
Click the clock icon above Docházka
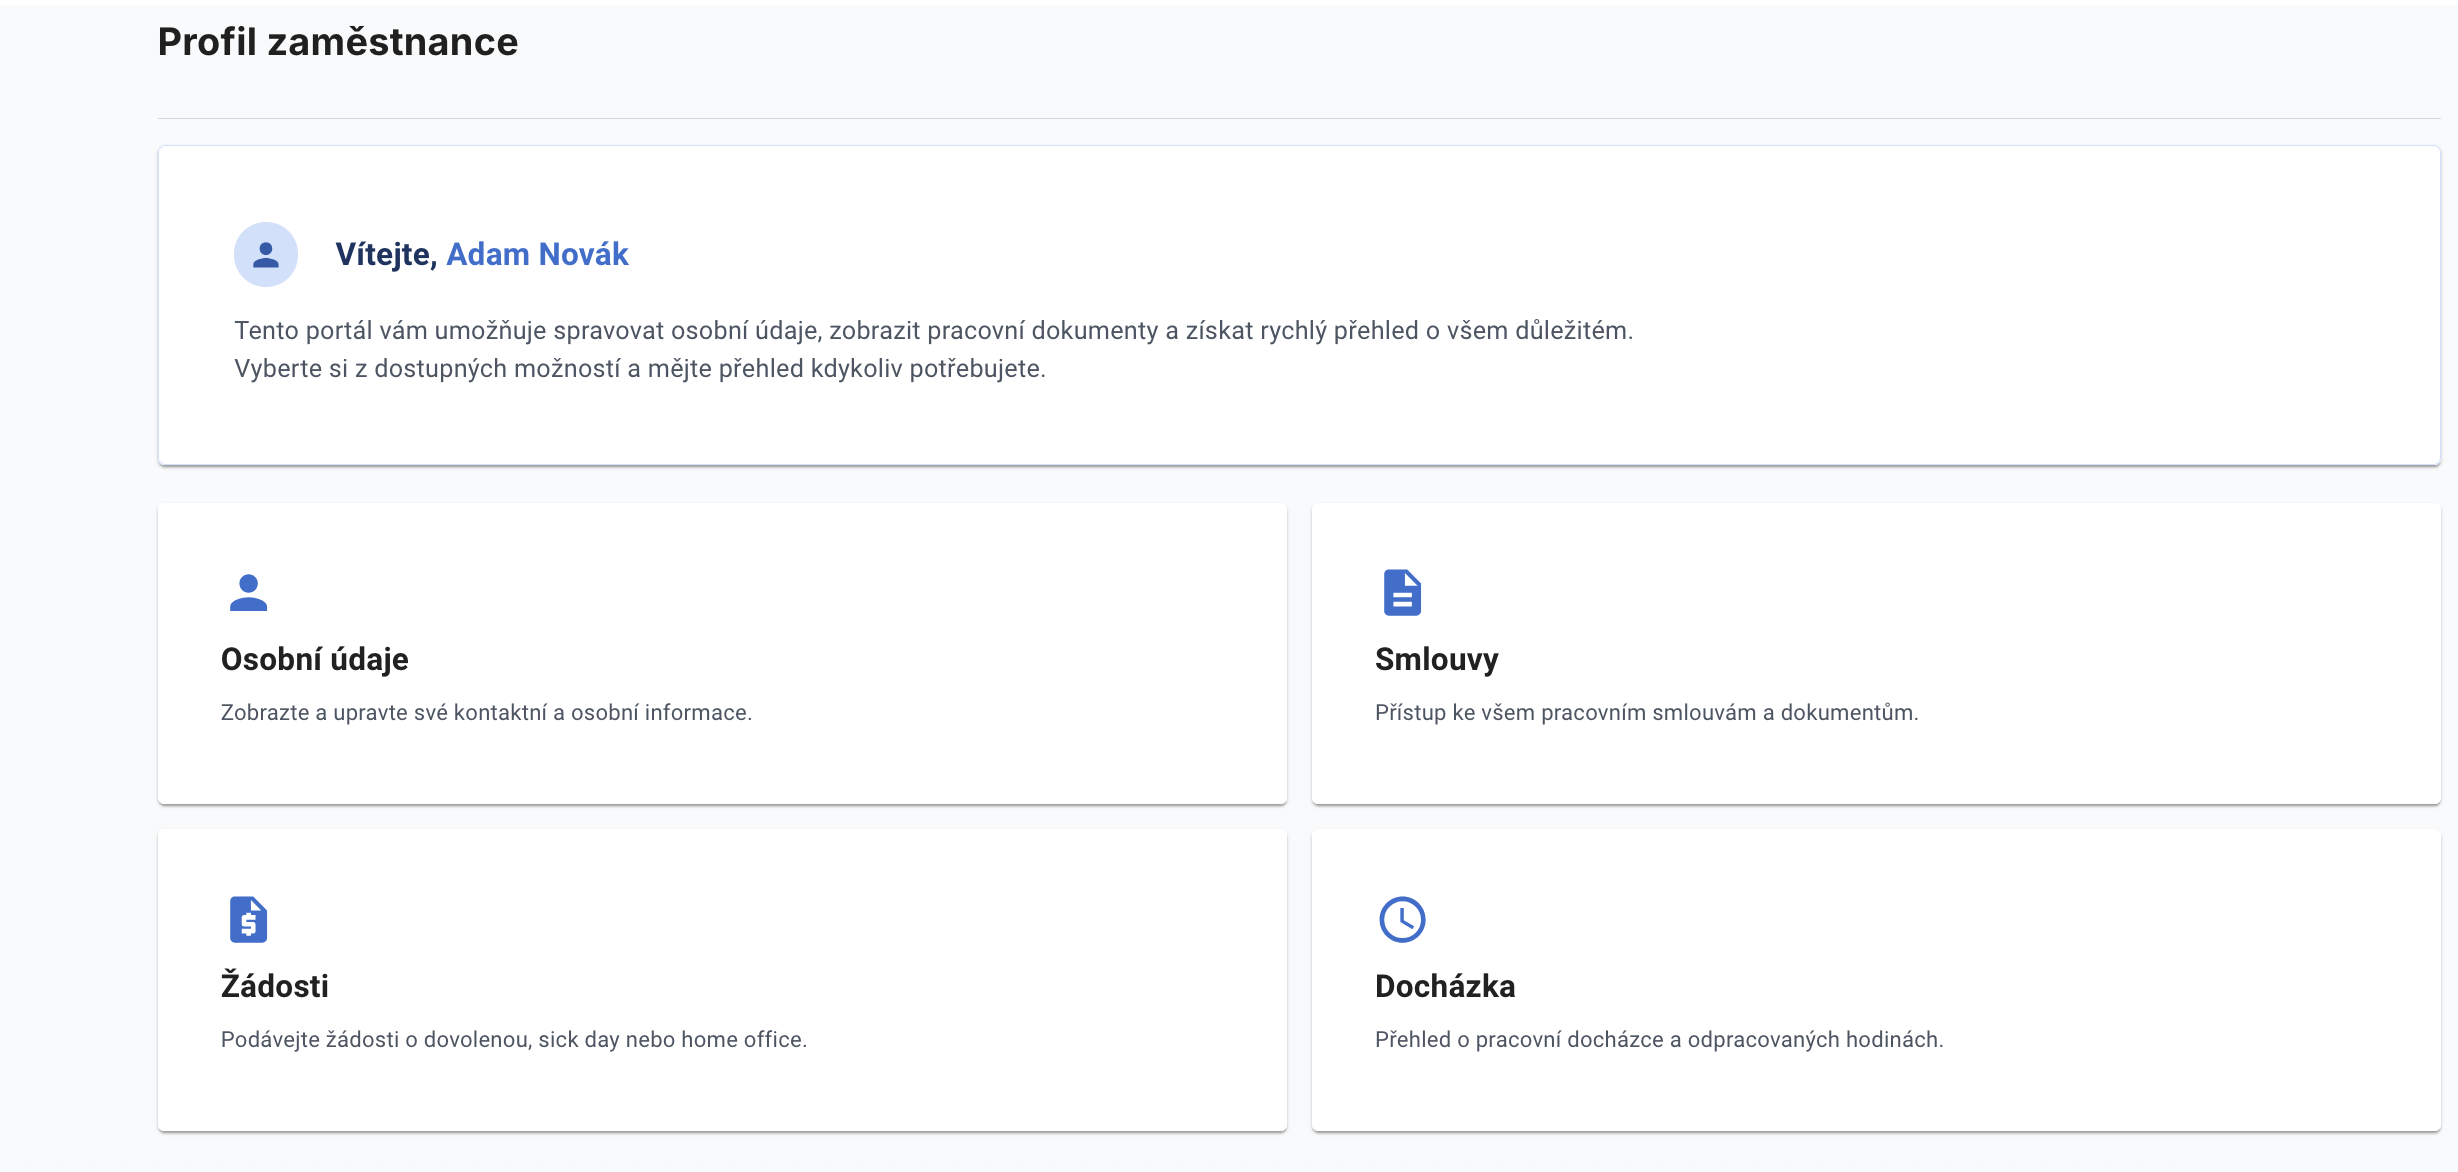coord(1402,919)
